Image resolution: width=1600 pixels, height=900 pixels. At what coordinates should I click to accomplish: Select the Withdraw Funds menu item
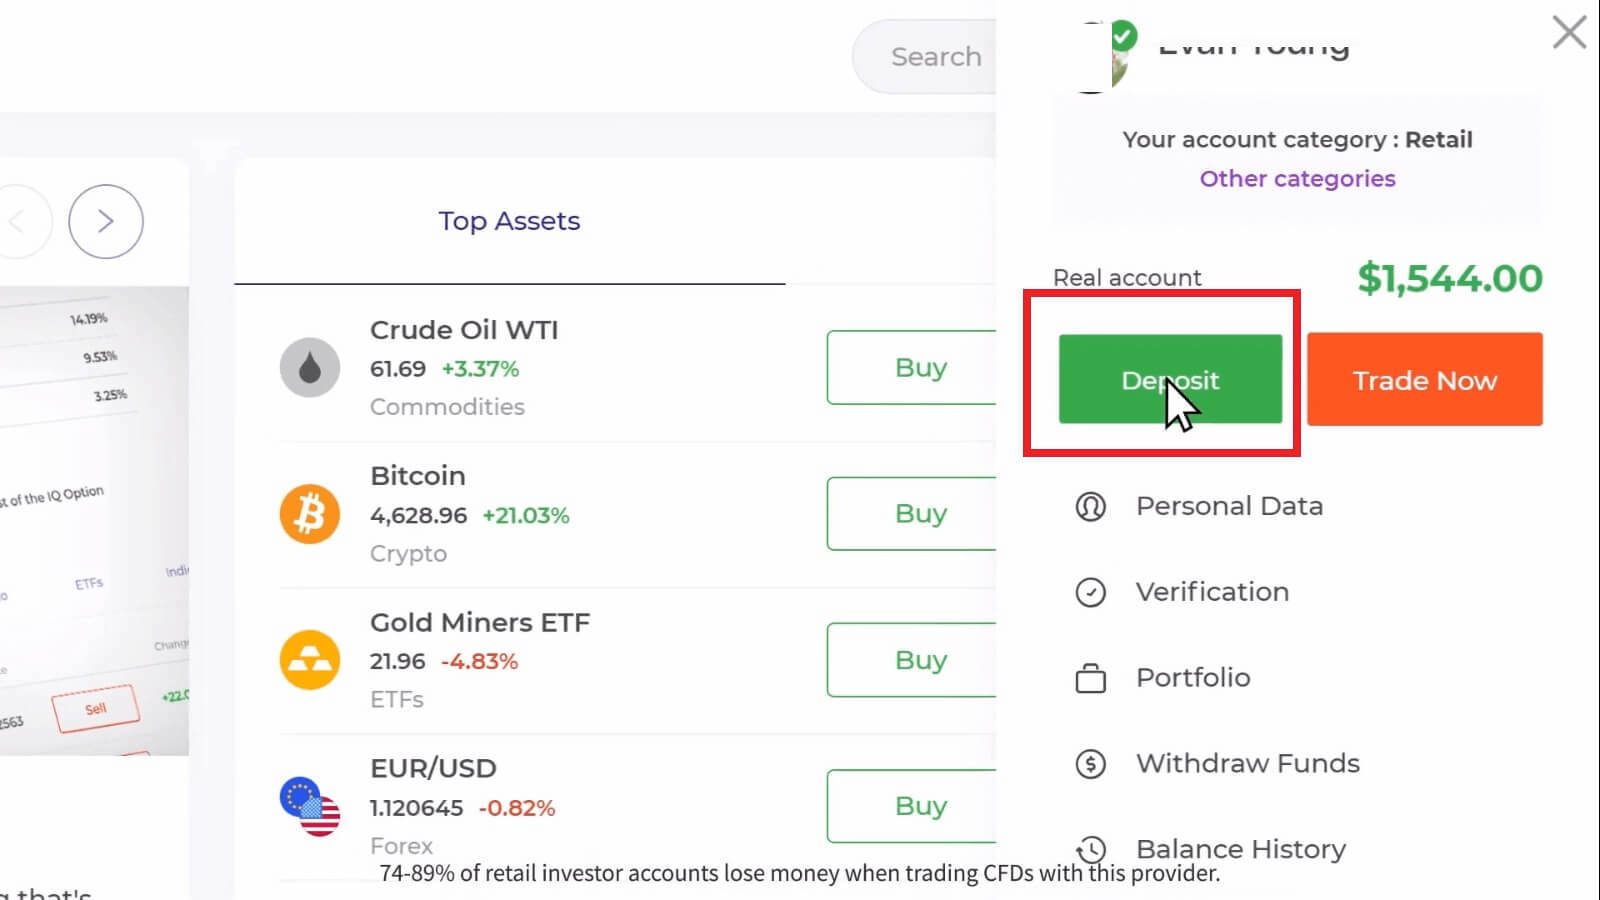coord(1247,763)
